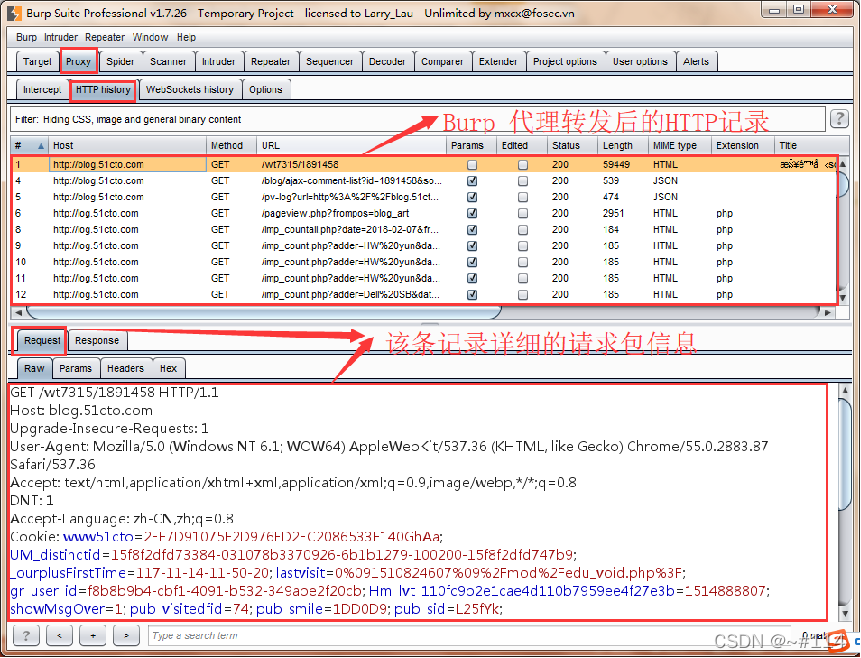861x658 pixels.
Task: Switch to the Decoder tab
Action: point(387,62)
